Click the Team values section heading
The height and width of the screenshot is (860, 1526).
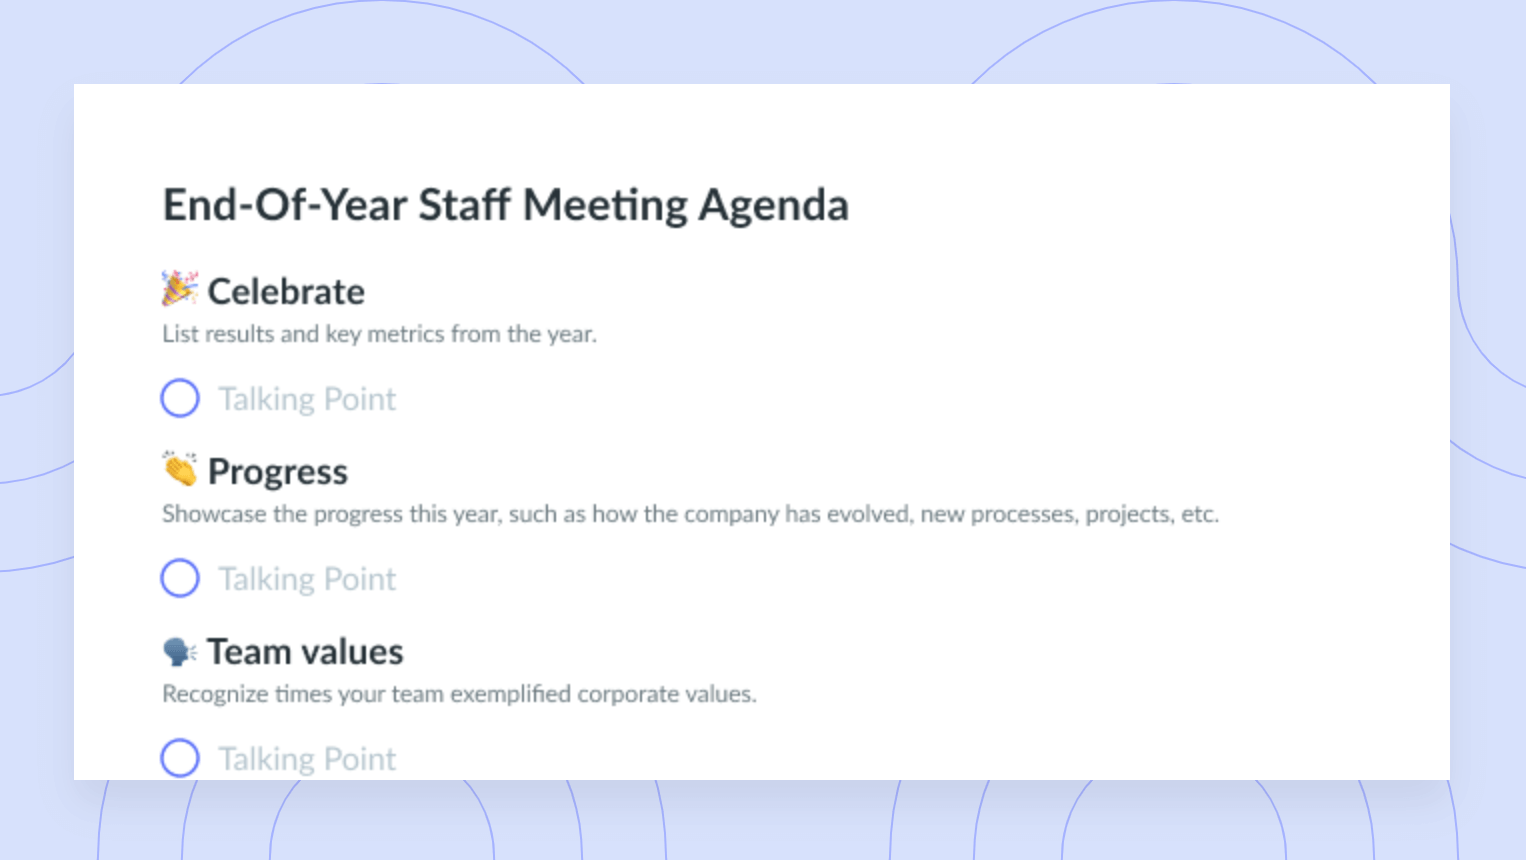point(305,652)
